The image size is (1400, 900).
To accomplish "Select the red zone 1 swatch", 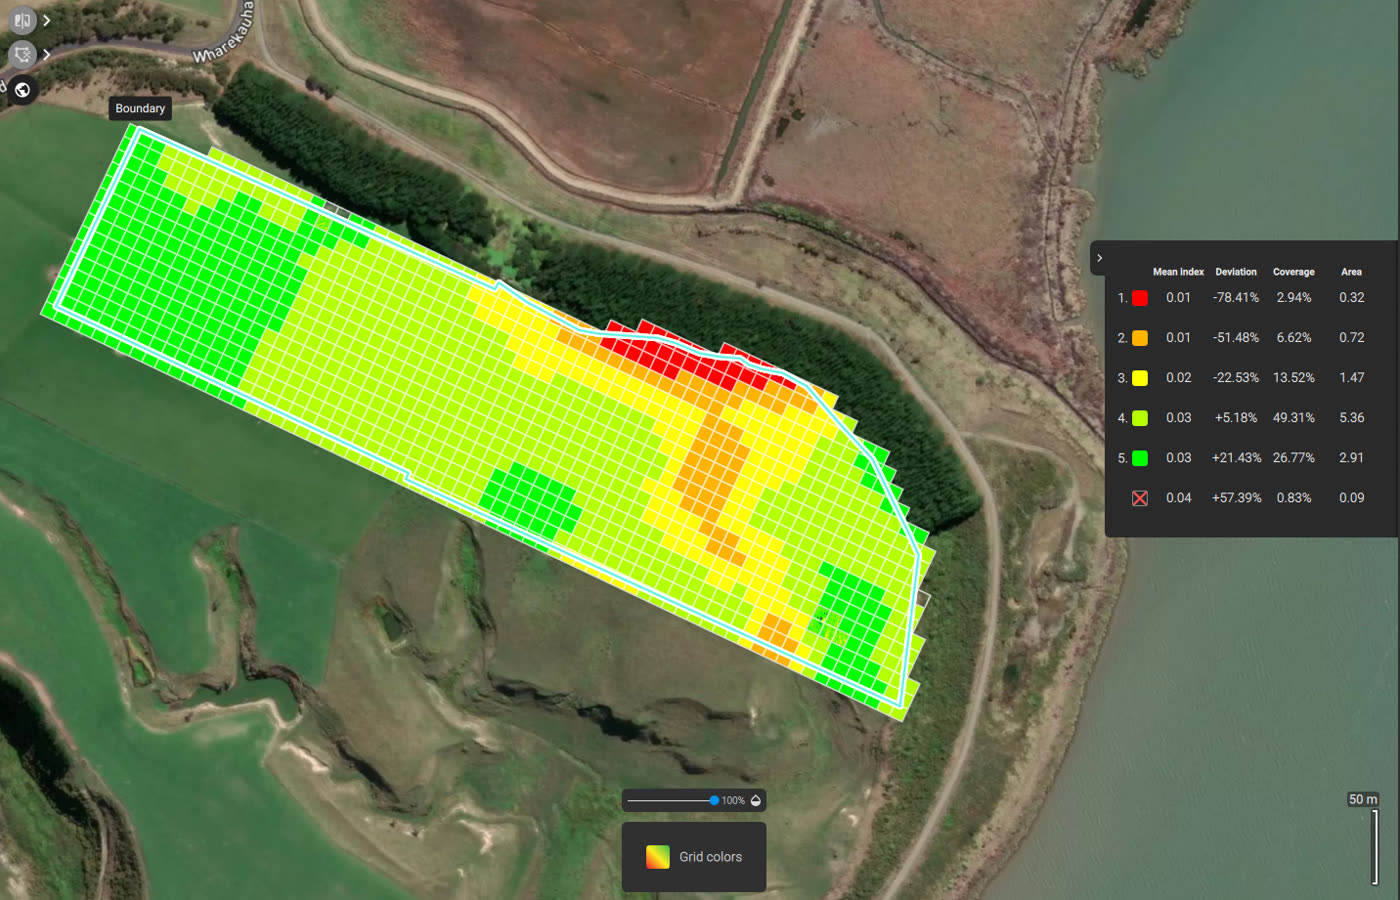I will 1139,298.
